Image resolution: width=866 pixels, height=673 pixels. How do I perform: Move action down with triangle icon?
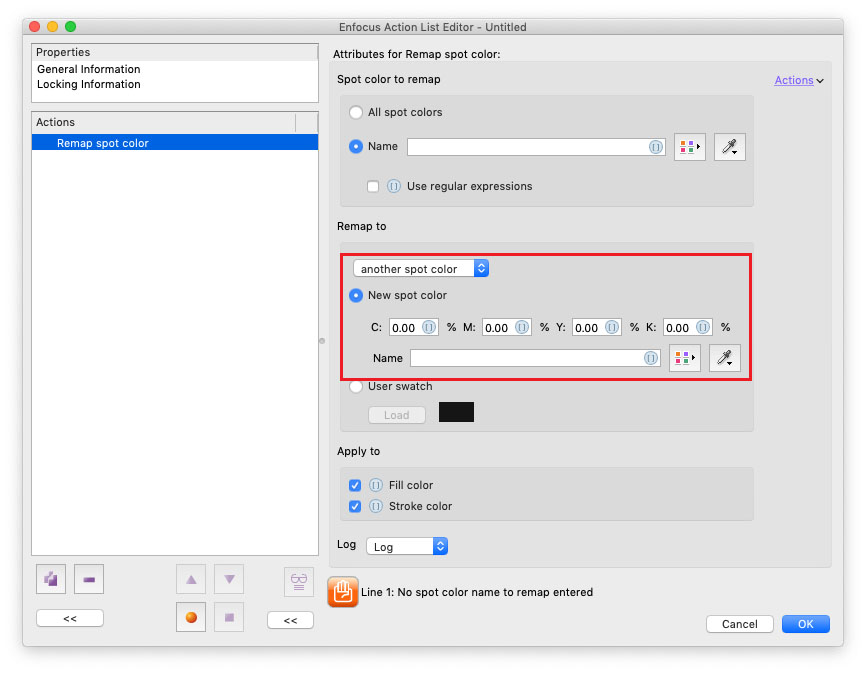(x=229, y=579)
